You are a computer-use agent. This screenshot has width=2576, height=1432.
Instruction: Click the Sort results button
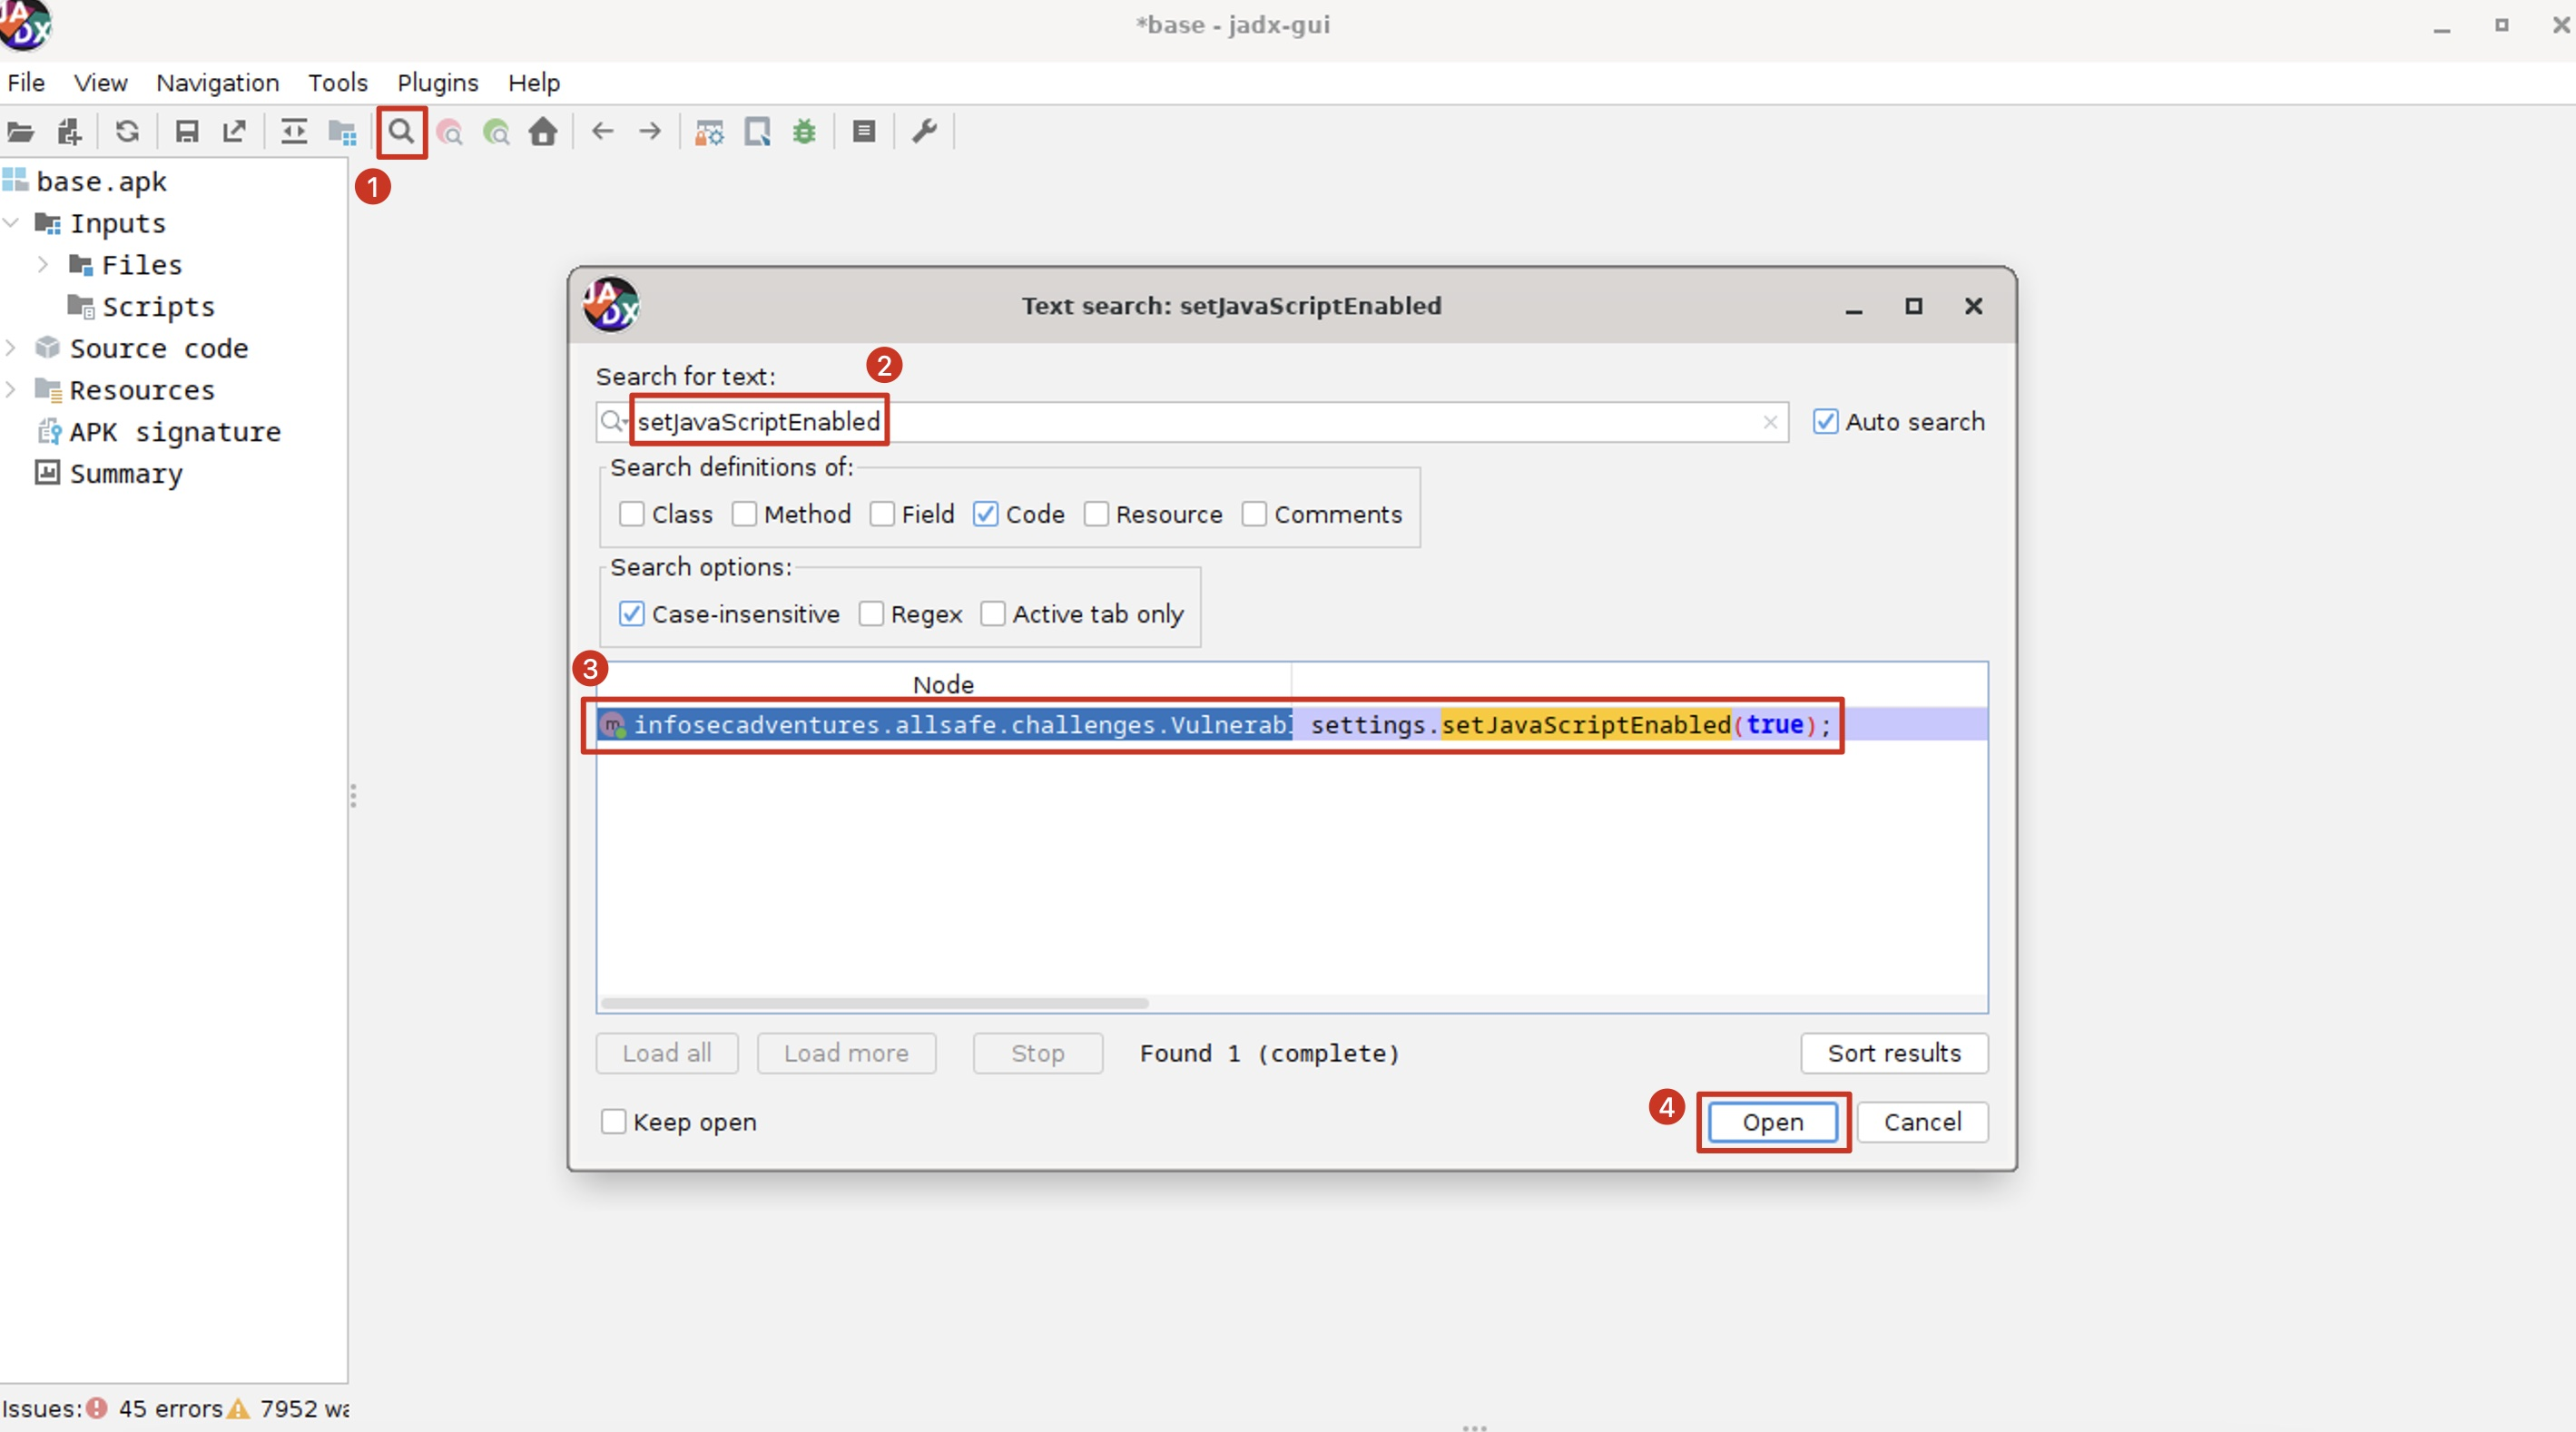(x=1895, y=1053)
